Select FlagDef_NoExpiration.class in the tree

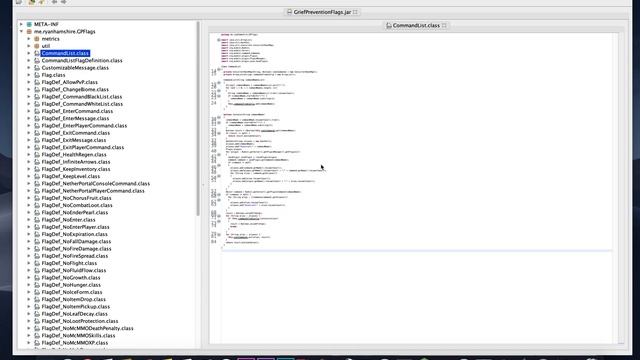[74, 234]
